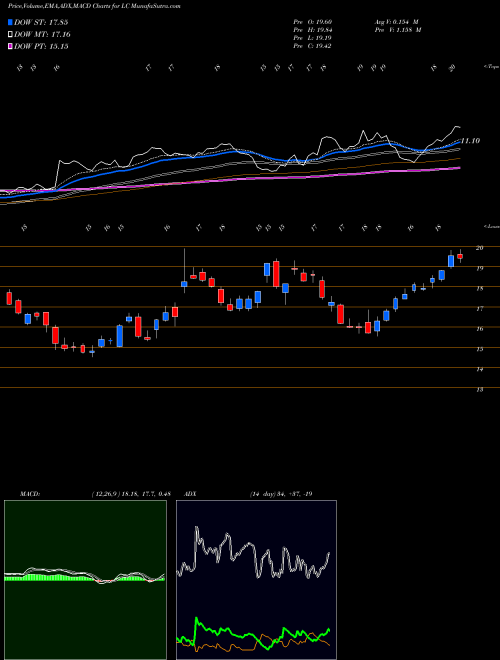Click the ADX (14 day) parameter values
Screen dimensions: 500x660
click(281, 494)
